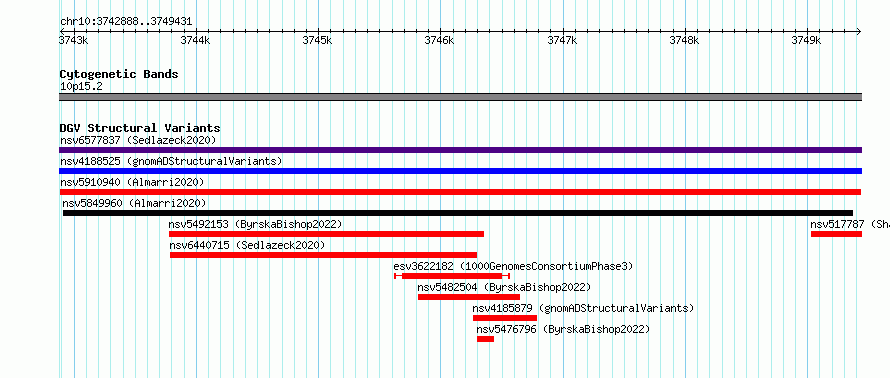Click the nsv6577837 (Sedlazeck2020) label
This screenshot has width=890, height=378.
[138, 140]
